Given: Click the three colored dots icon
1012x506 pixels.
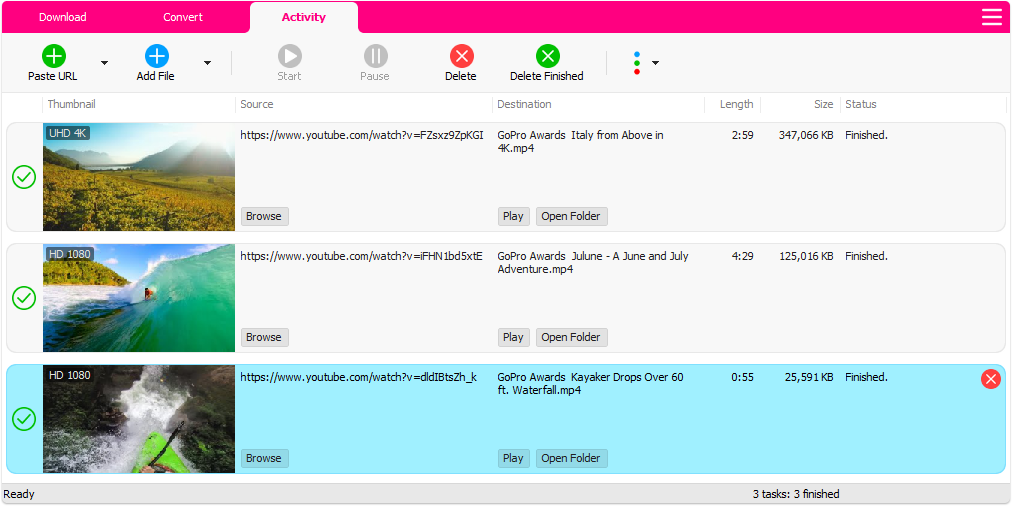Looking at the screenshot, I should pyautogui.click(x=637, y=63).
